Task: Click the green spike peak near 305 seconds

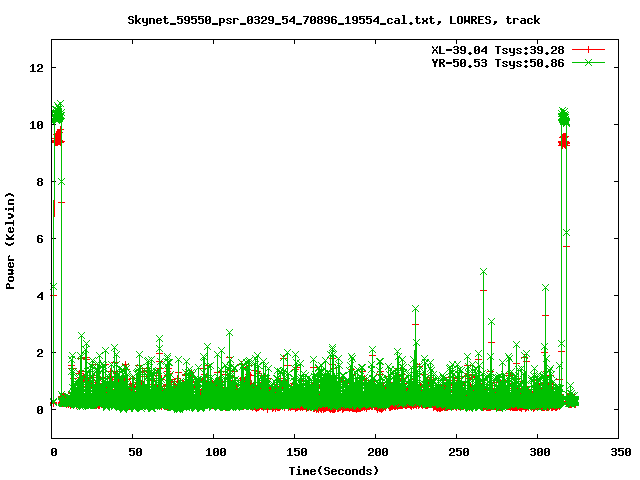Action: (545, 288)
